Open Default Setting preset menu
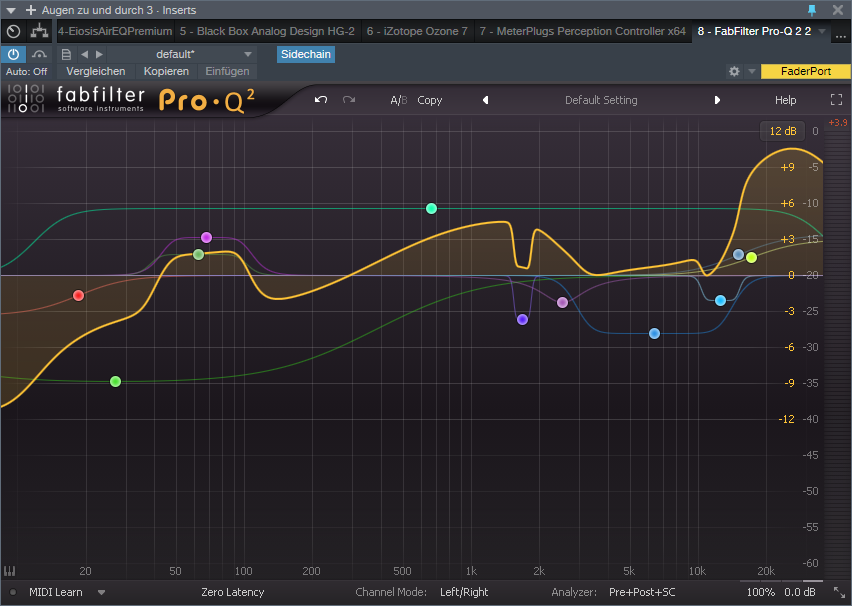852x606 pixels. pyautogui.click(x=601, y=100)
